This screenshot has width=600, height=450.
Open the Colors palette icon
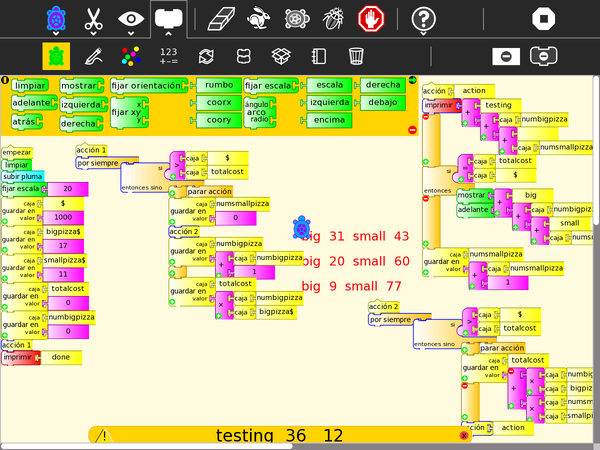click(x=131, y=56)
